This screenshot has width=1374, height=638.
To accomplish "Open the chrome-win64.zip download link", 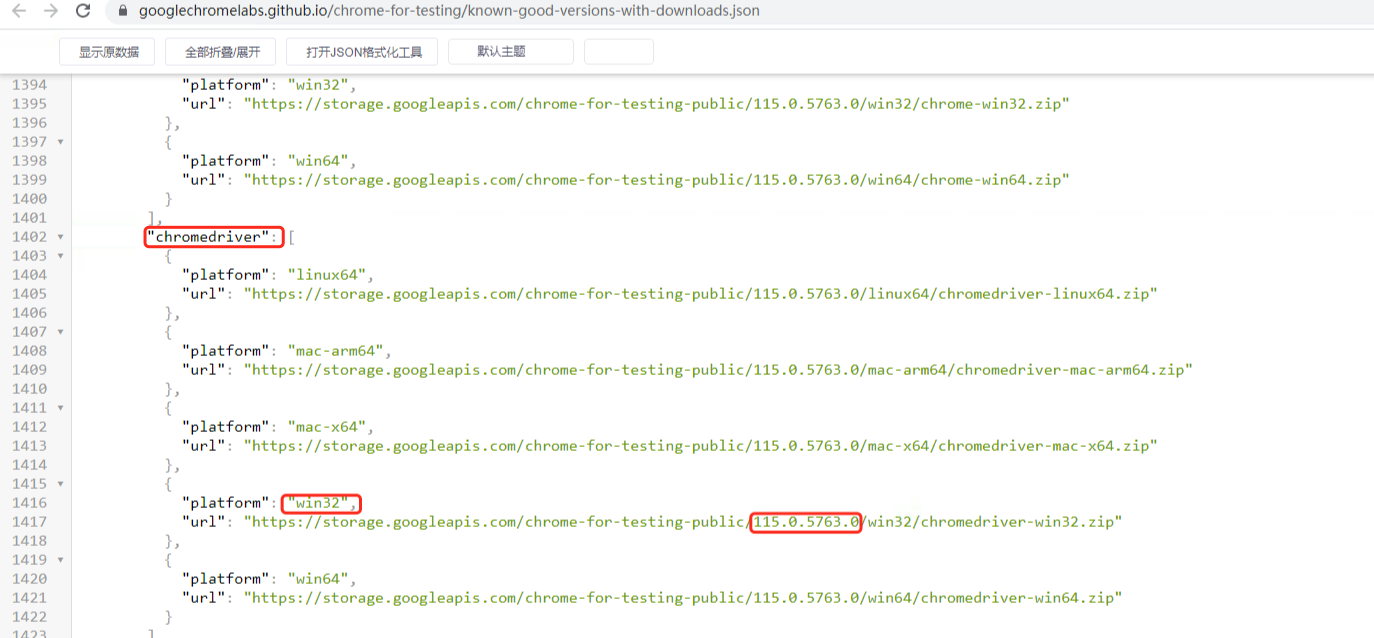I will tap(655, 179).
